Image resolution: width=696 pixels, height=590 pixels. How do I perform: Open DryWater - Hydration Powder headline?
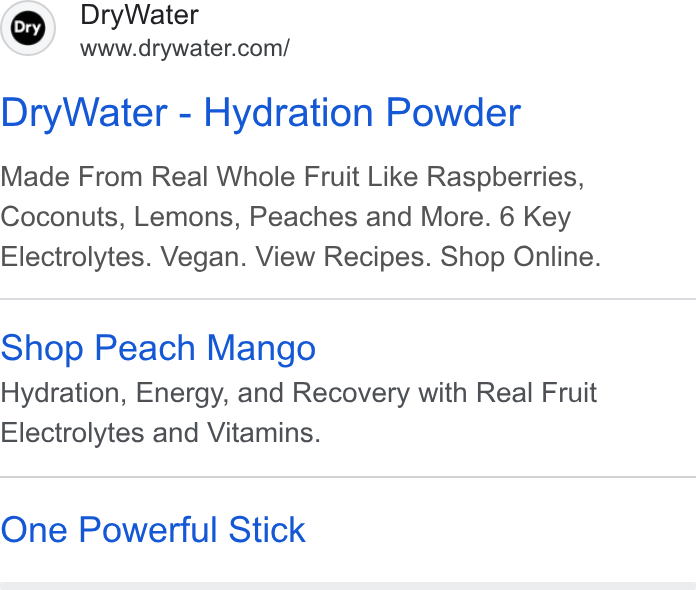click(x=261, y=113)
